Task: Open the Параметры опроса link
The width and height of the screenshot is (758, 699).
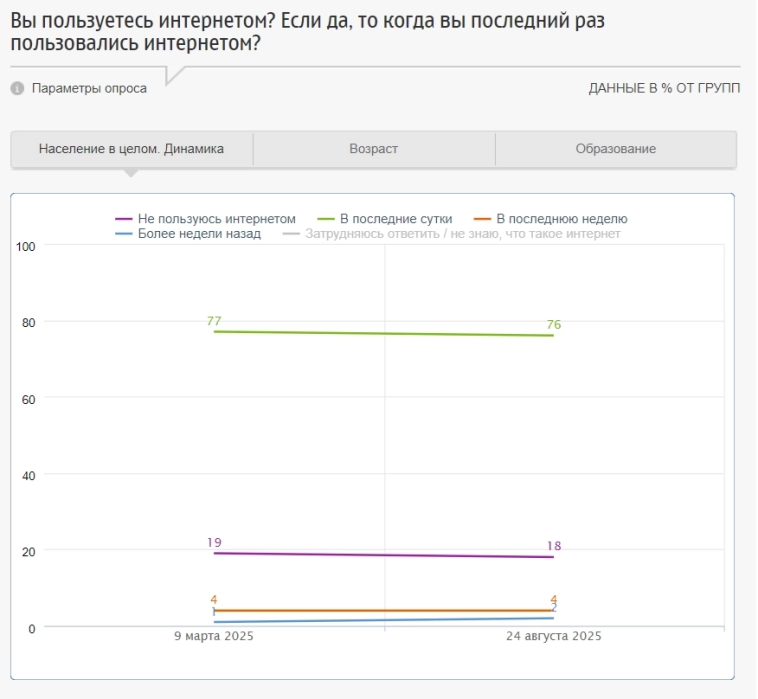Action: (89, 88)
